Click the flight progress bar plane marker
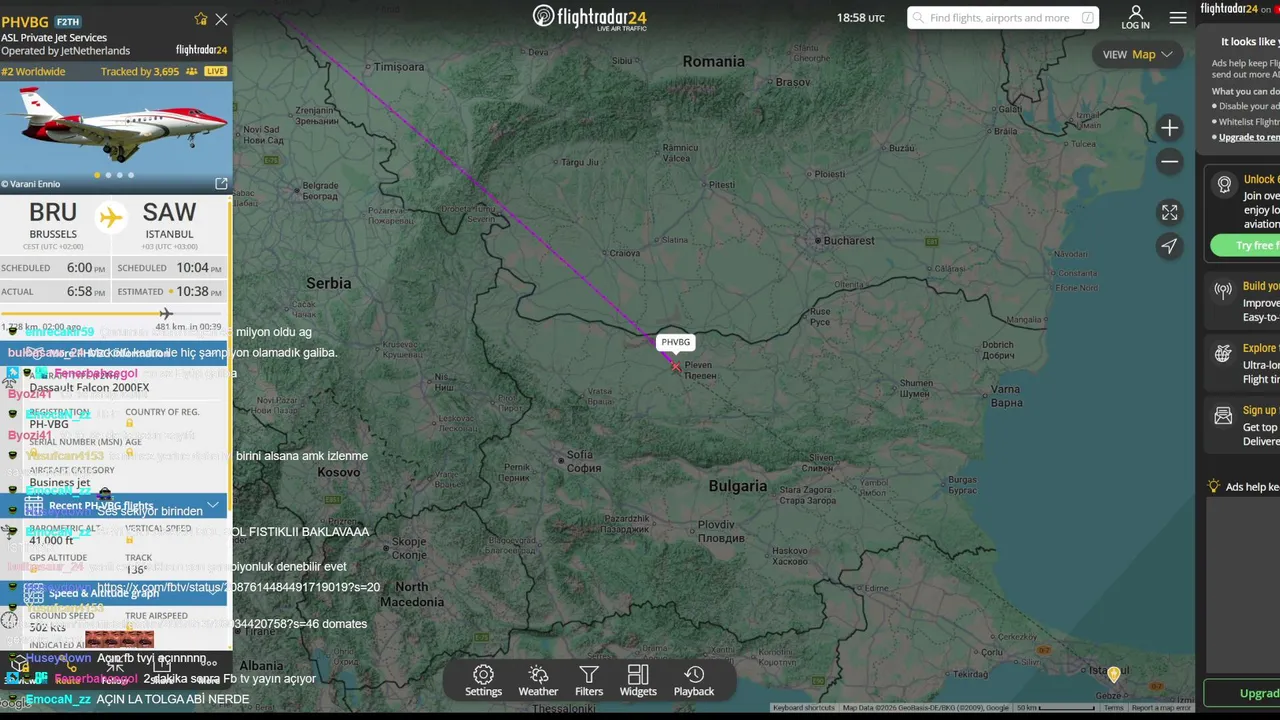This screenshot has height=720, width=1280. 166,314
